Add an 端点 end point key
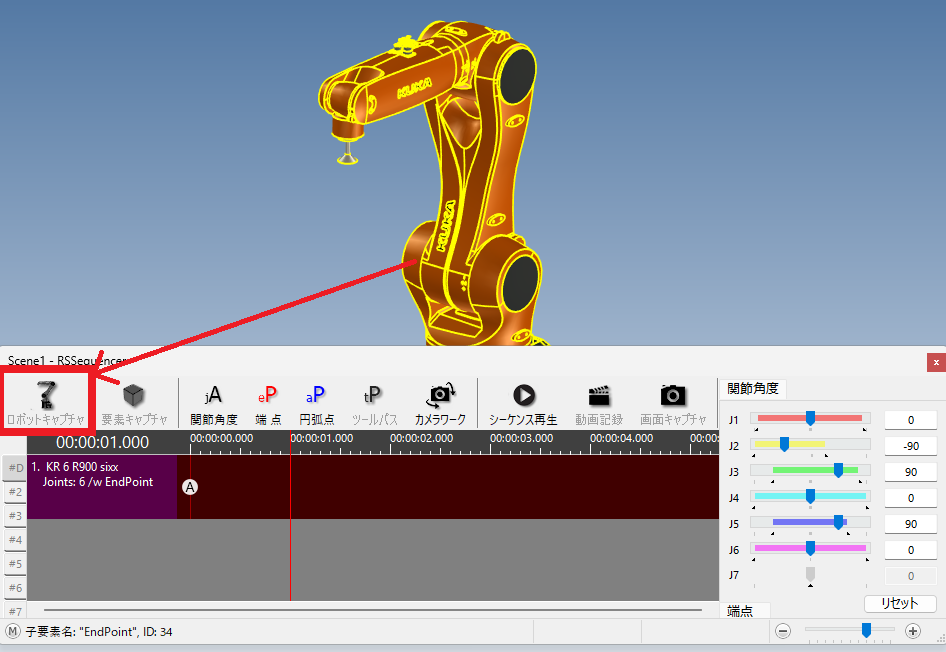Screen dimensions: 946x652 pyautogui.click(x=268, y=404)
